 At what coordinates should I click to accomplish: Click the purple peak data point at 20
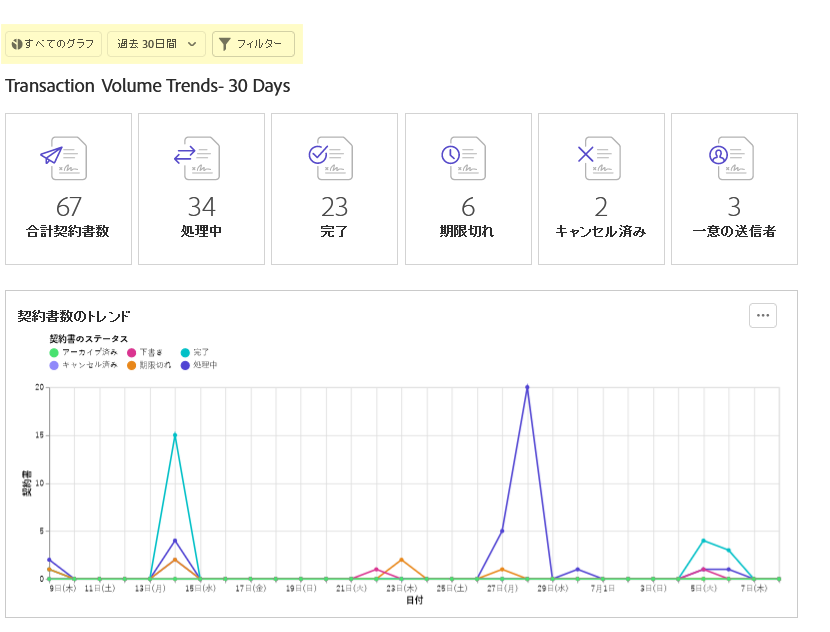click(x=527, y=387)
